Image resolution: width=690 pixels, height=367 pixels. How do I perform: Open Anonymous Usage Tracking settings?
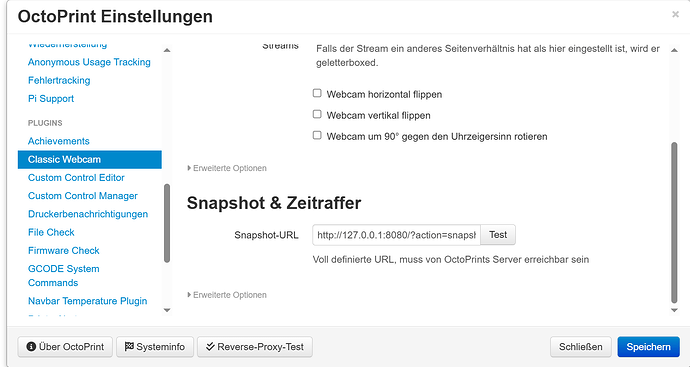89,62
